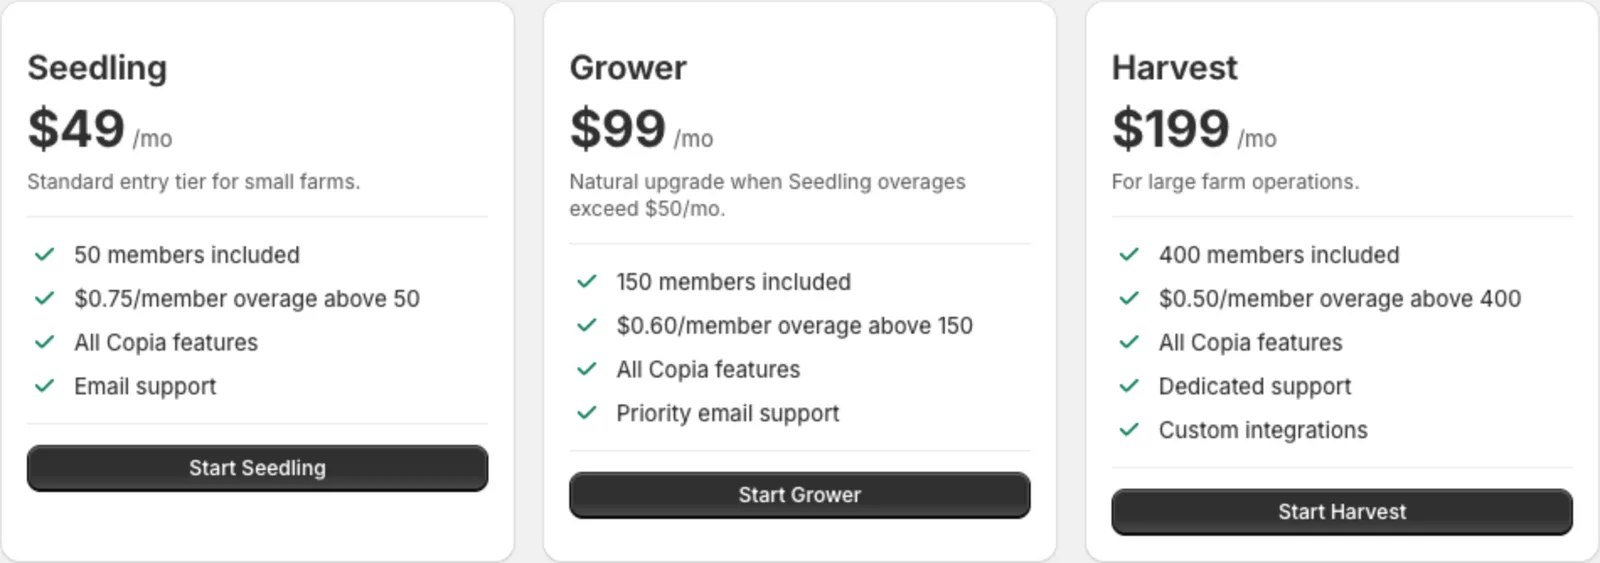Click checkmark next to Dedicated support
The width and height of the screenshot is (1600, 563).
coord(1129,386)
